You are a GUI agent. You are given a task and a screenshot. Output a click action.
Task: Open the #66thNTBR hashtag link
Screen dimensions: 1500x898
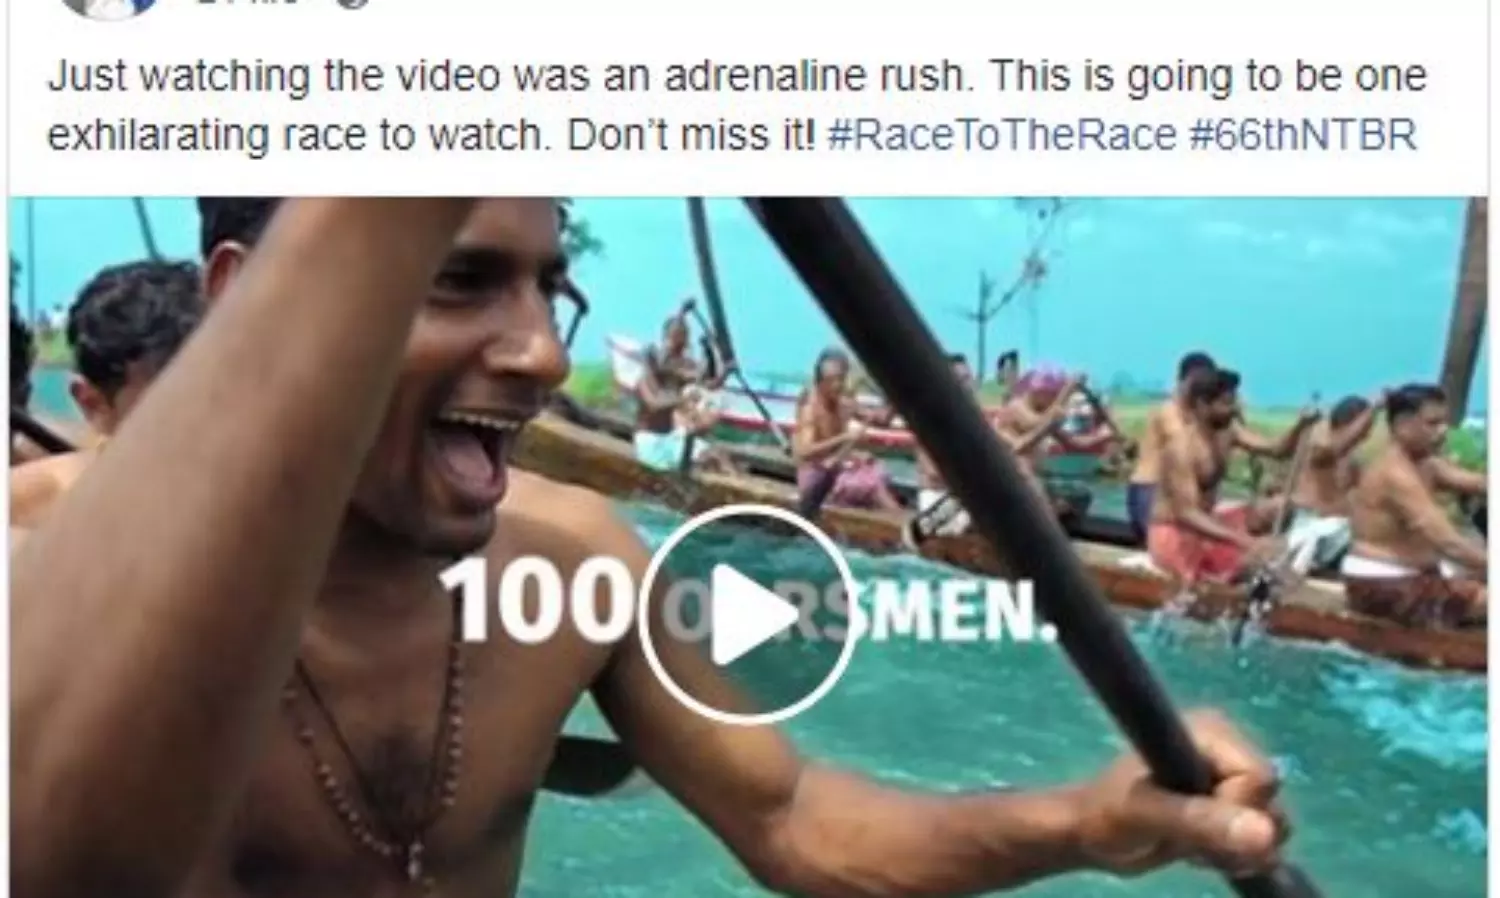(x=1303, y=135)
